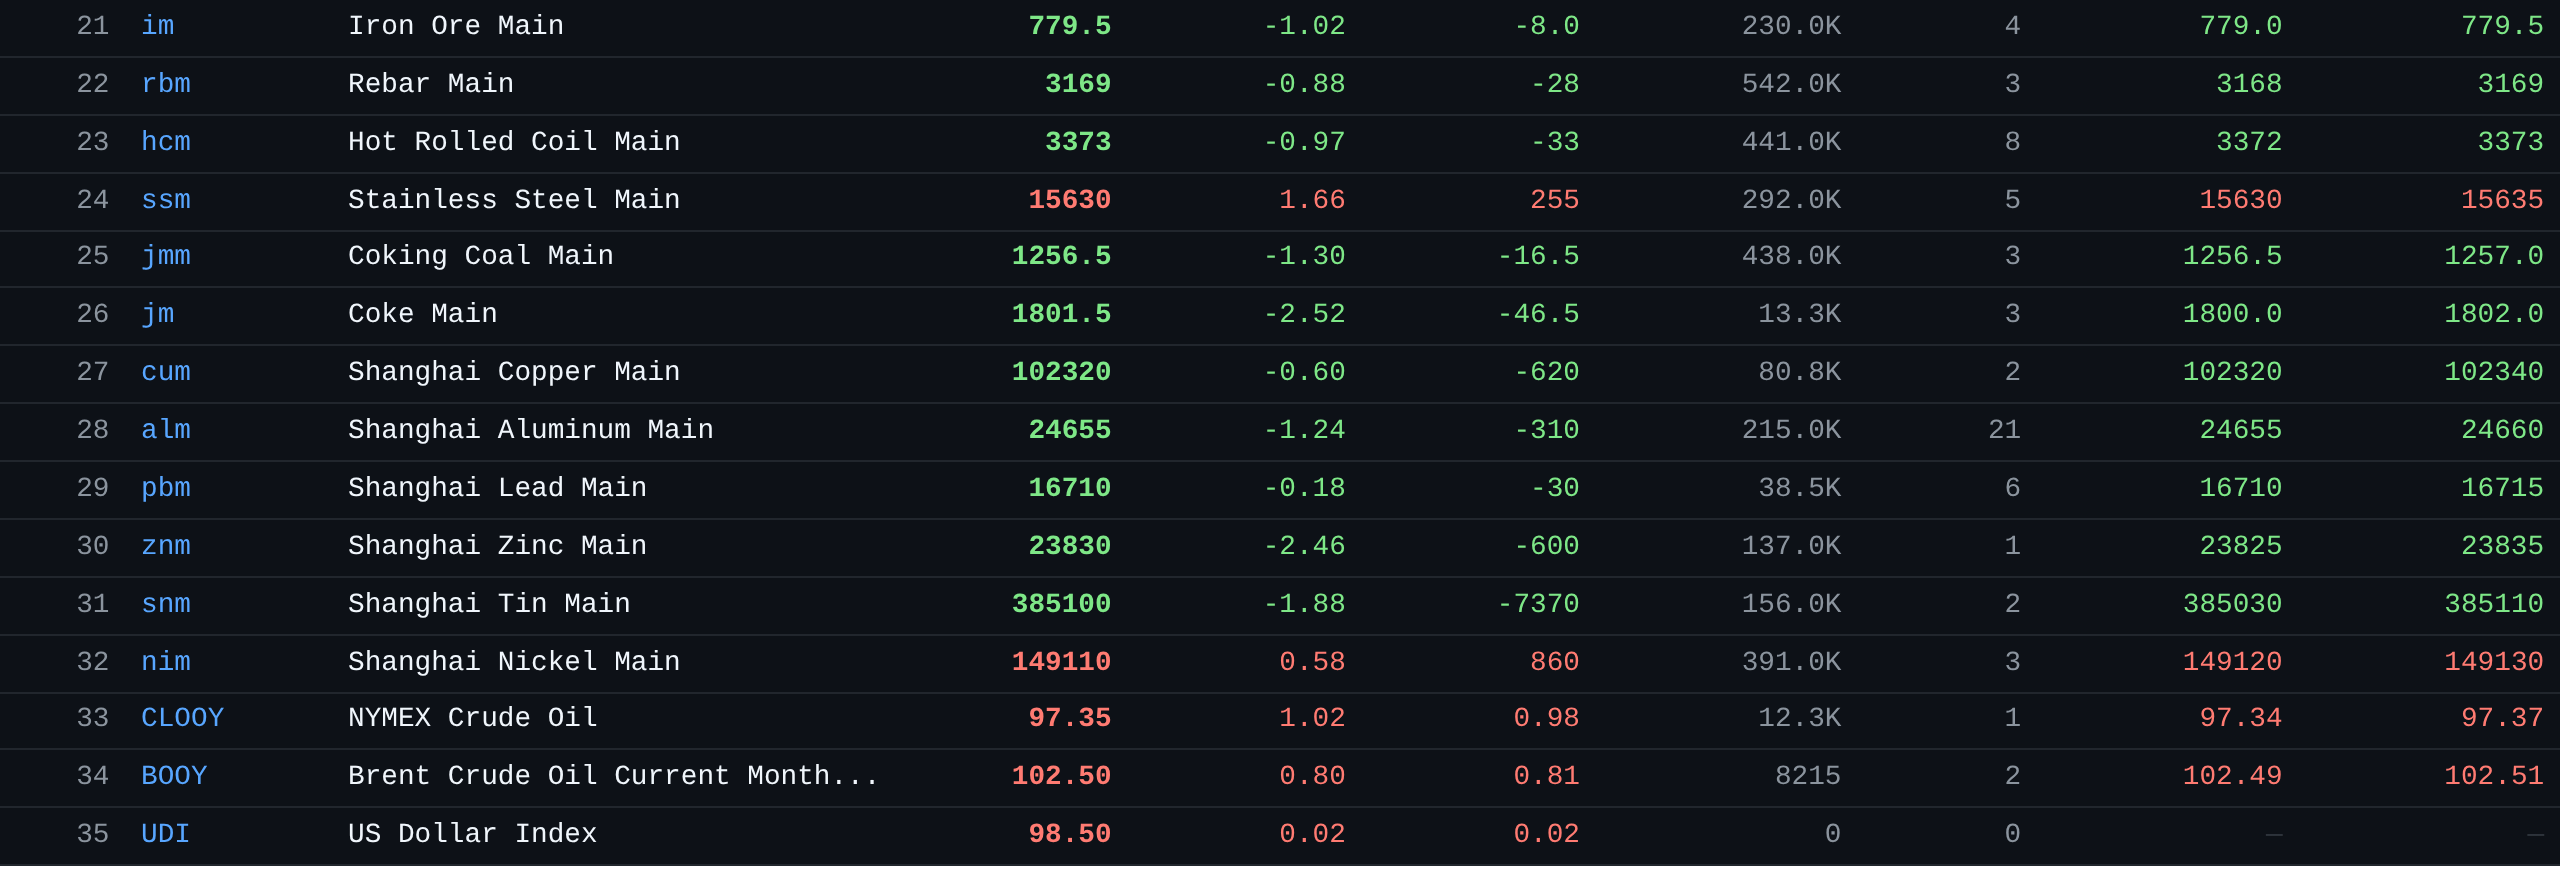Open the im ticker symbol link

[157, 26]
